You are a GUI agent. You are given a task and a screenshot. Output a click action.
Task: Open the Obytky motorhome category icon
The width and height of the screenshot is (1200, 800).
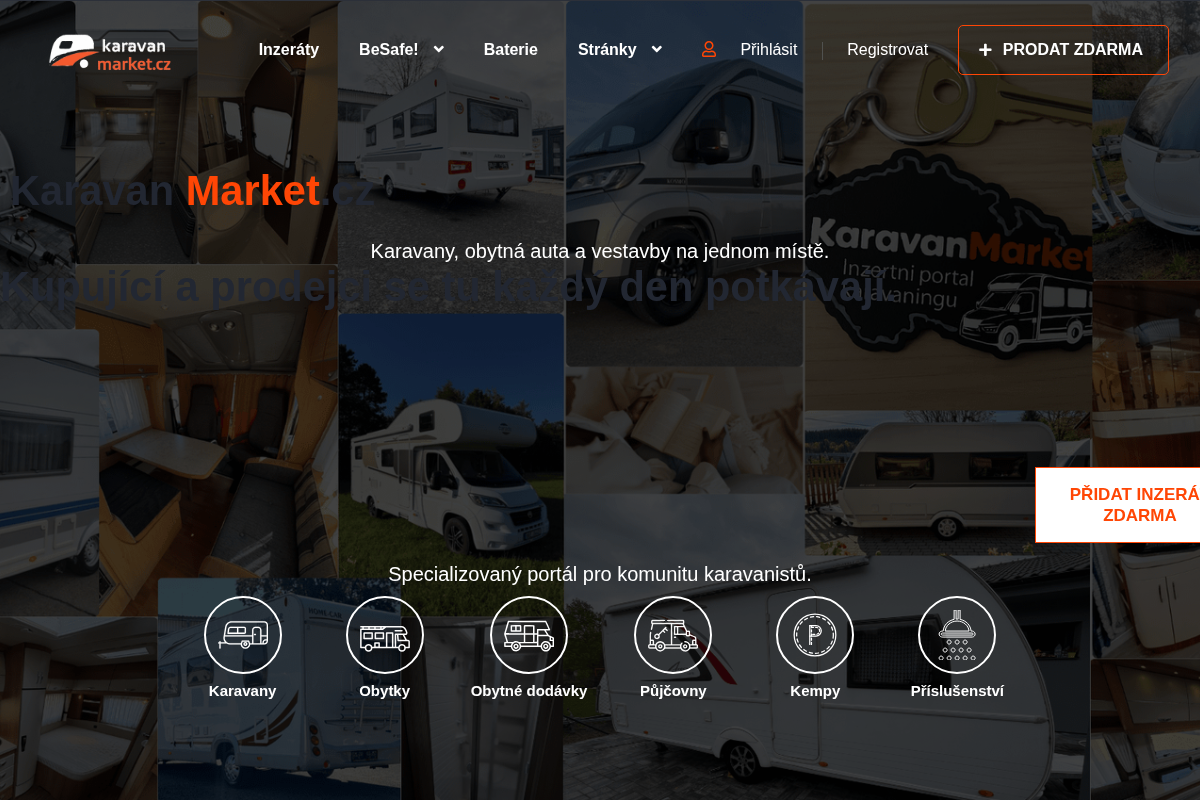[385, 635]
